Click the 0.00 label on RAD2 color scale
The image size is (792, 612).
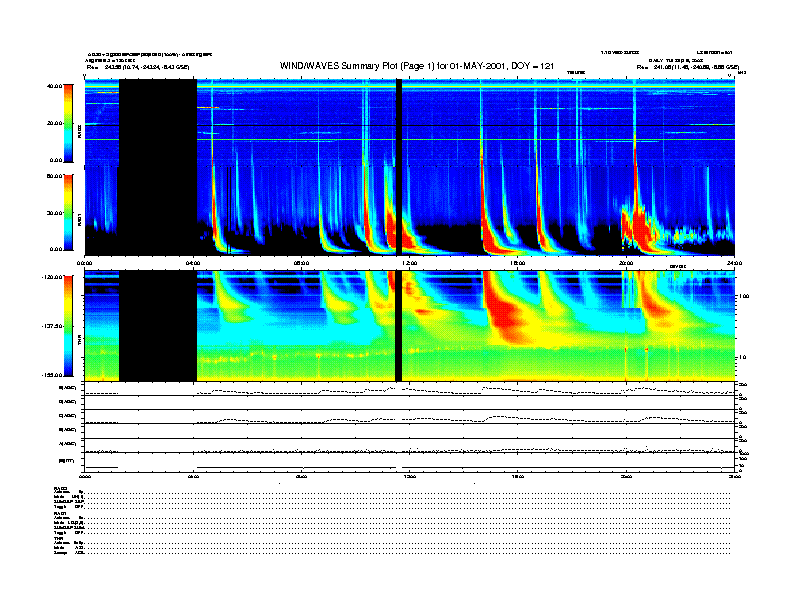[x=56, y=160]
